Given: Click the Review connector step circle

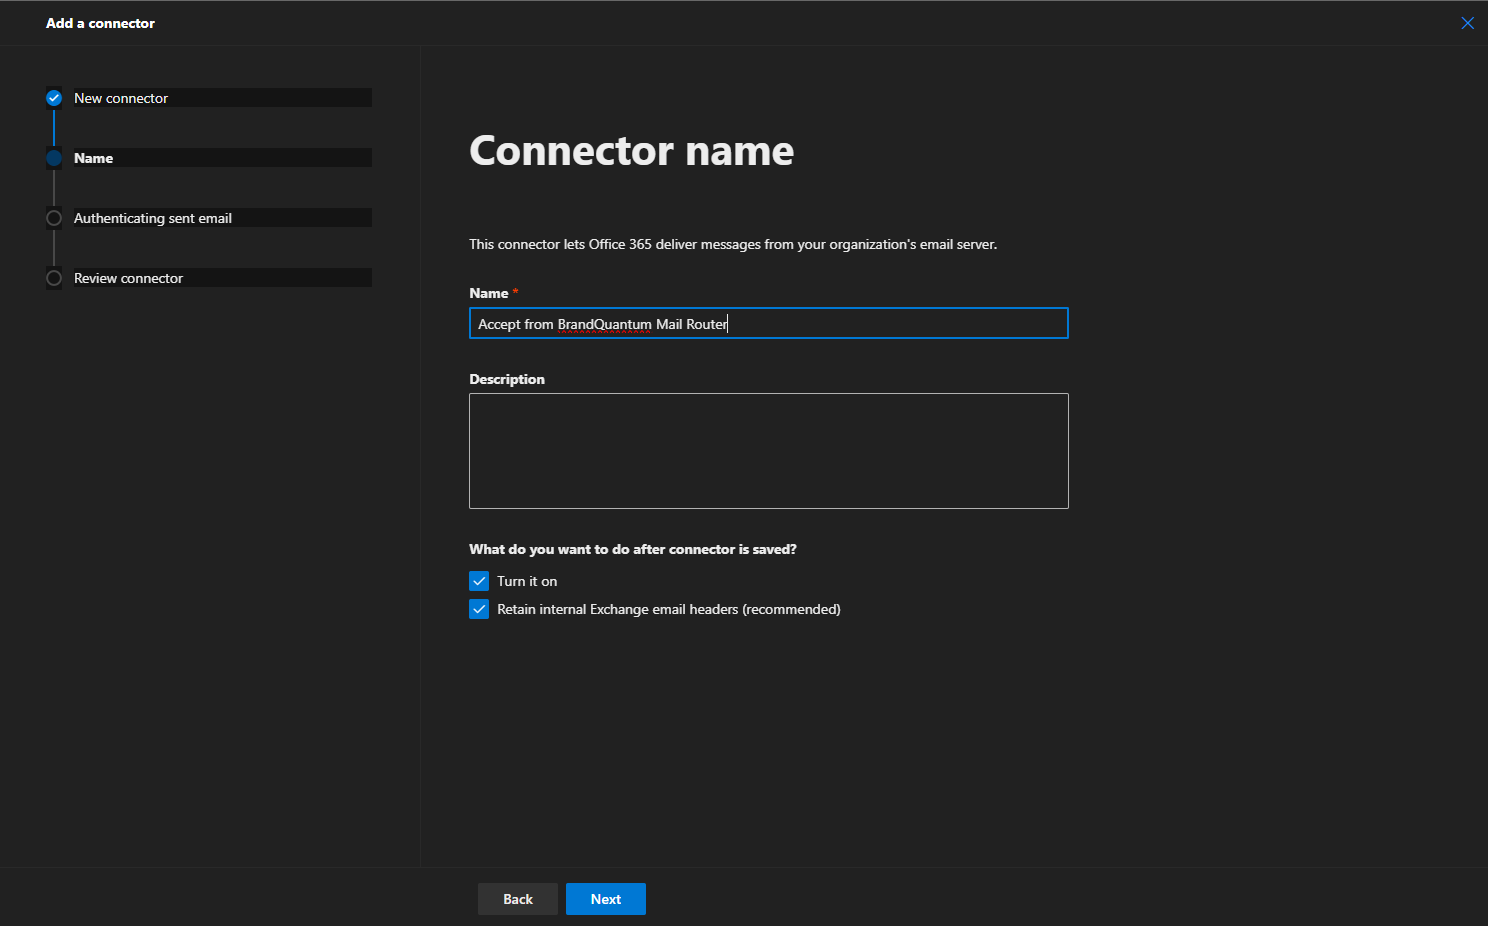Looking at the screenshot, I should (x=54, y=278).
